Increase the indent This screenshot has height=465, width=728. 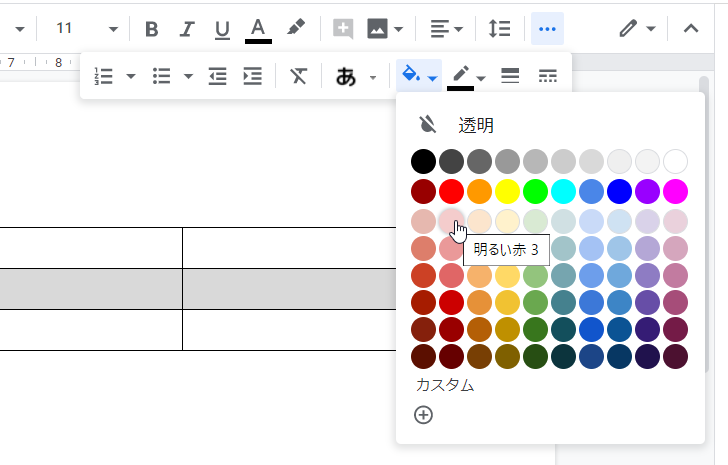coord(253,76)
